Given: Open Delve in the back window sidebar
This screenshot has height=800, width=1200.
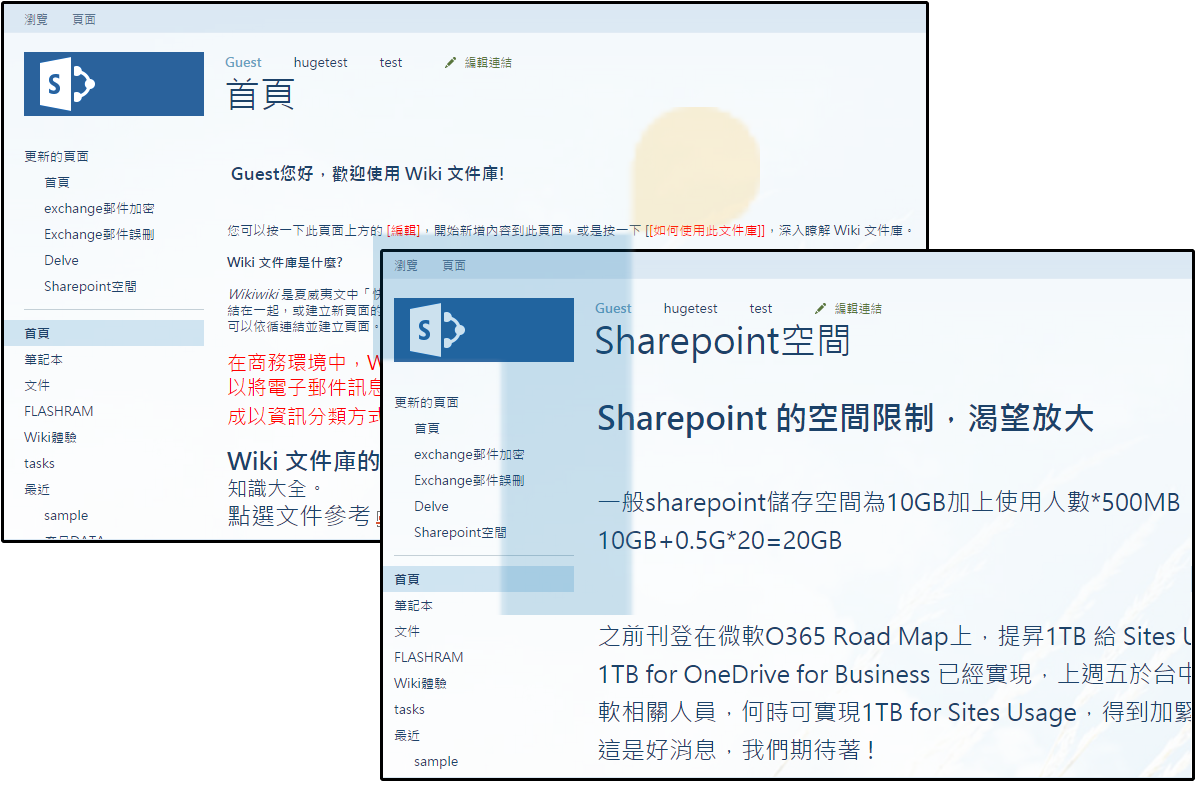Looking at the screenshot, I should pyautogui.click(x=61, y=260).
